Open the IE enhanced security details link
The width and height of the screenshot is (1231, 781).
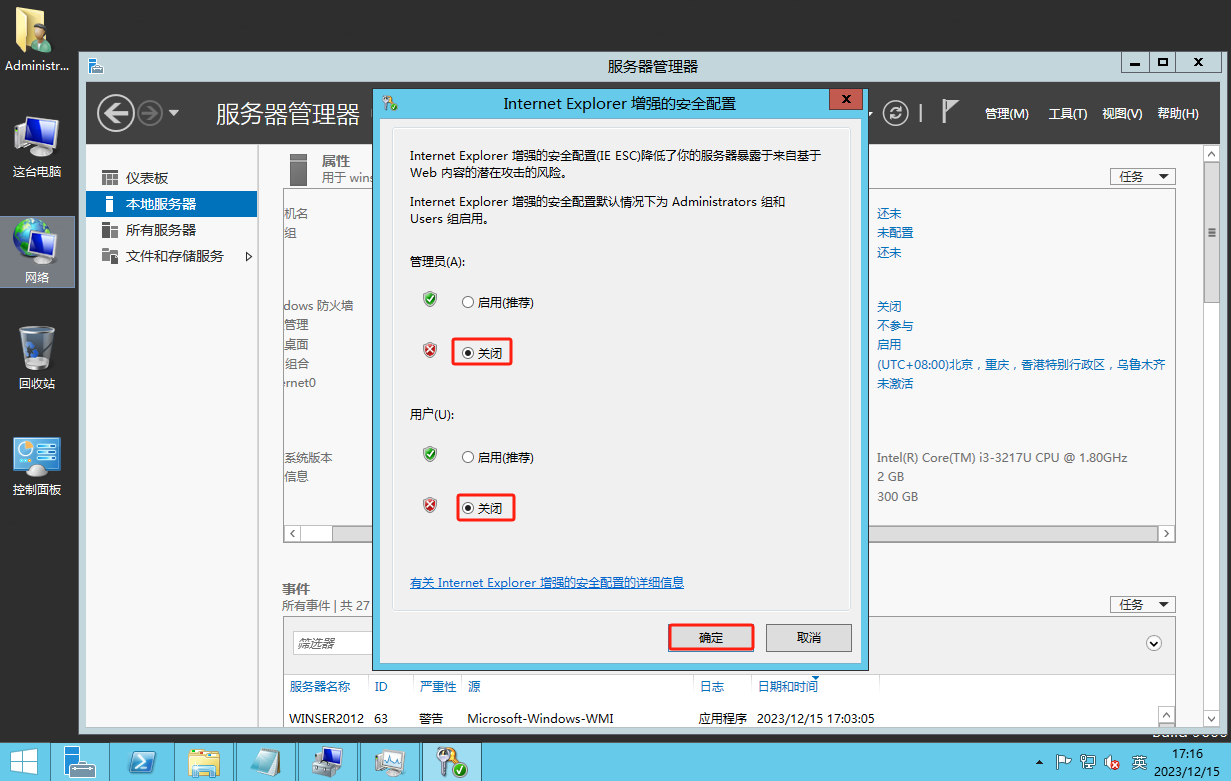click(x=547, y=582)
